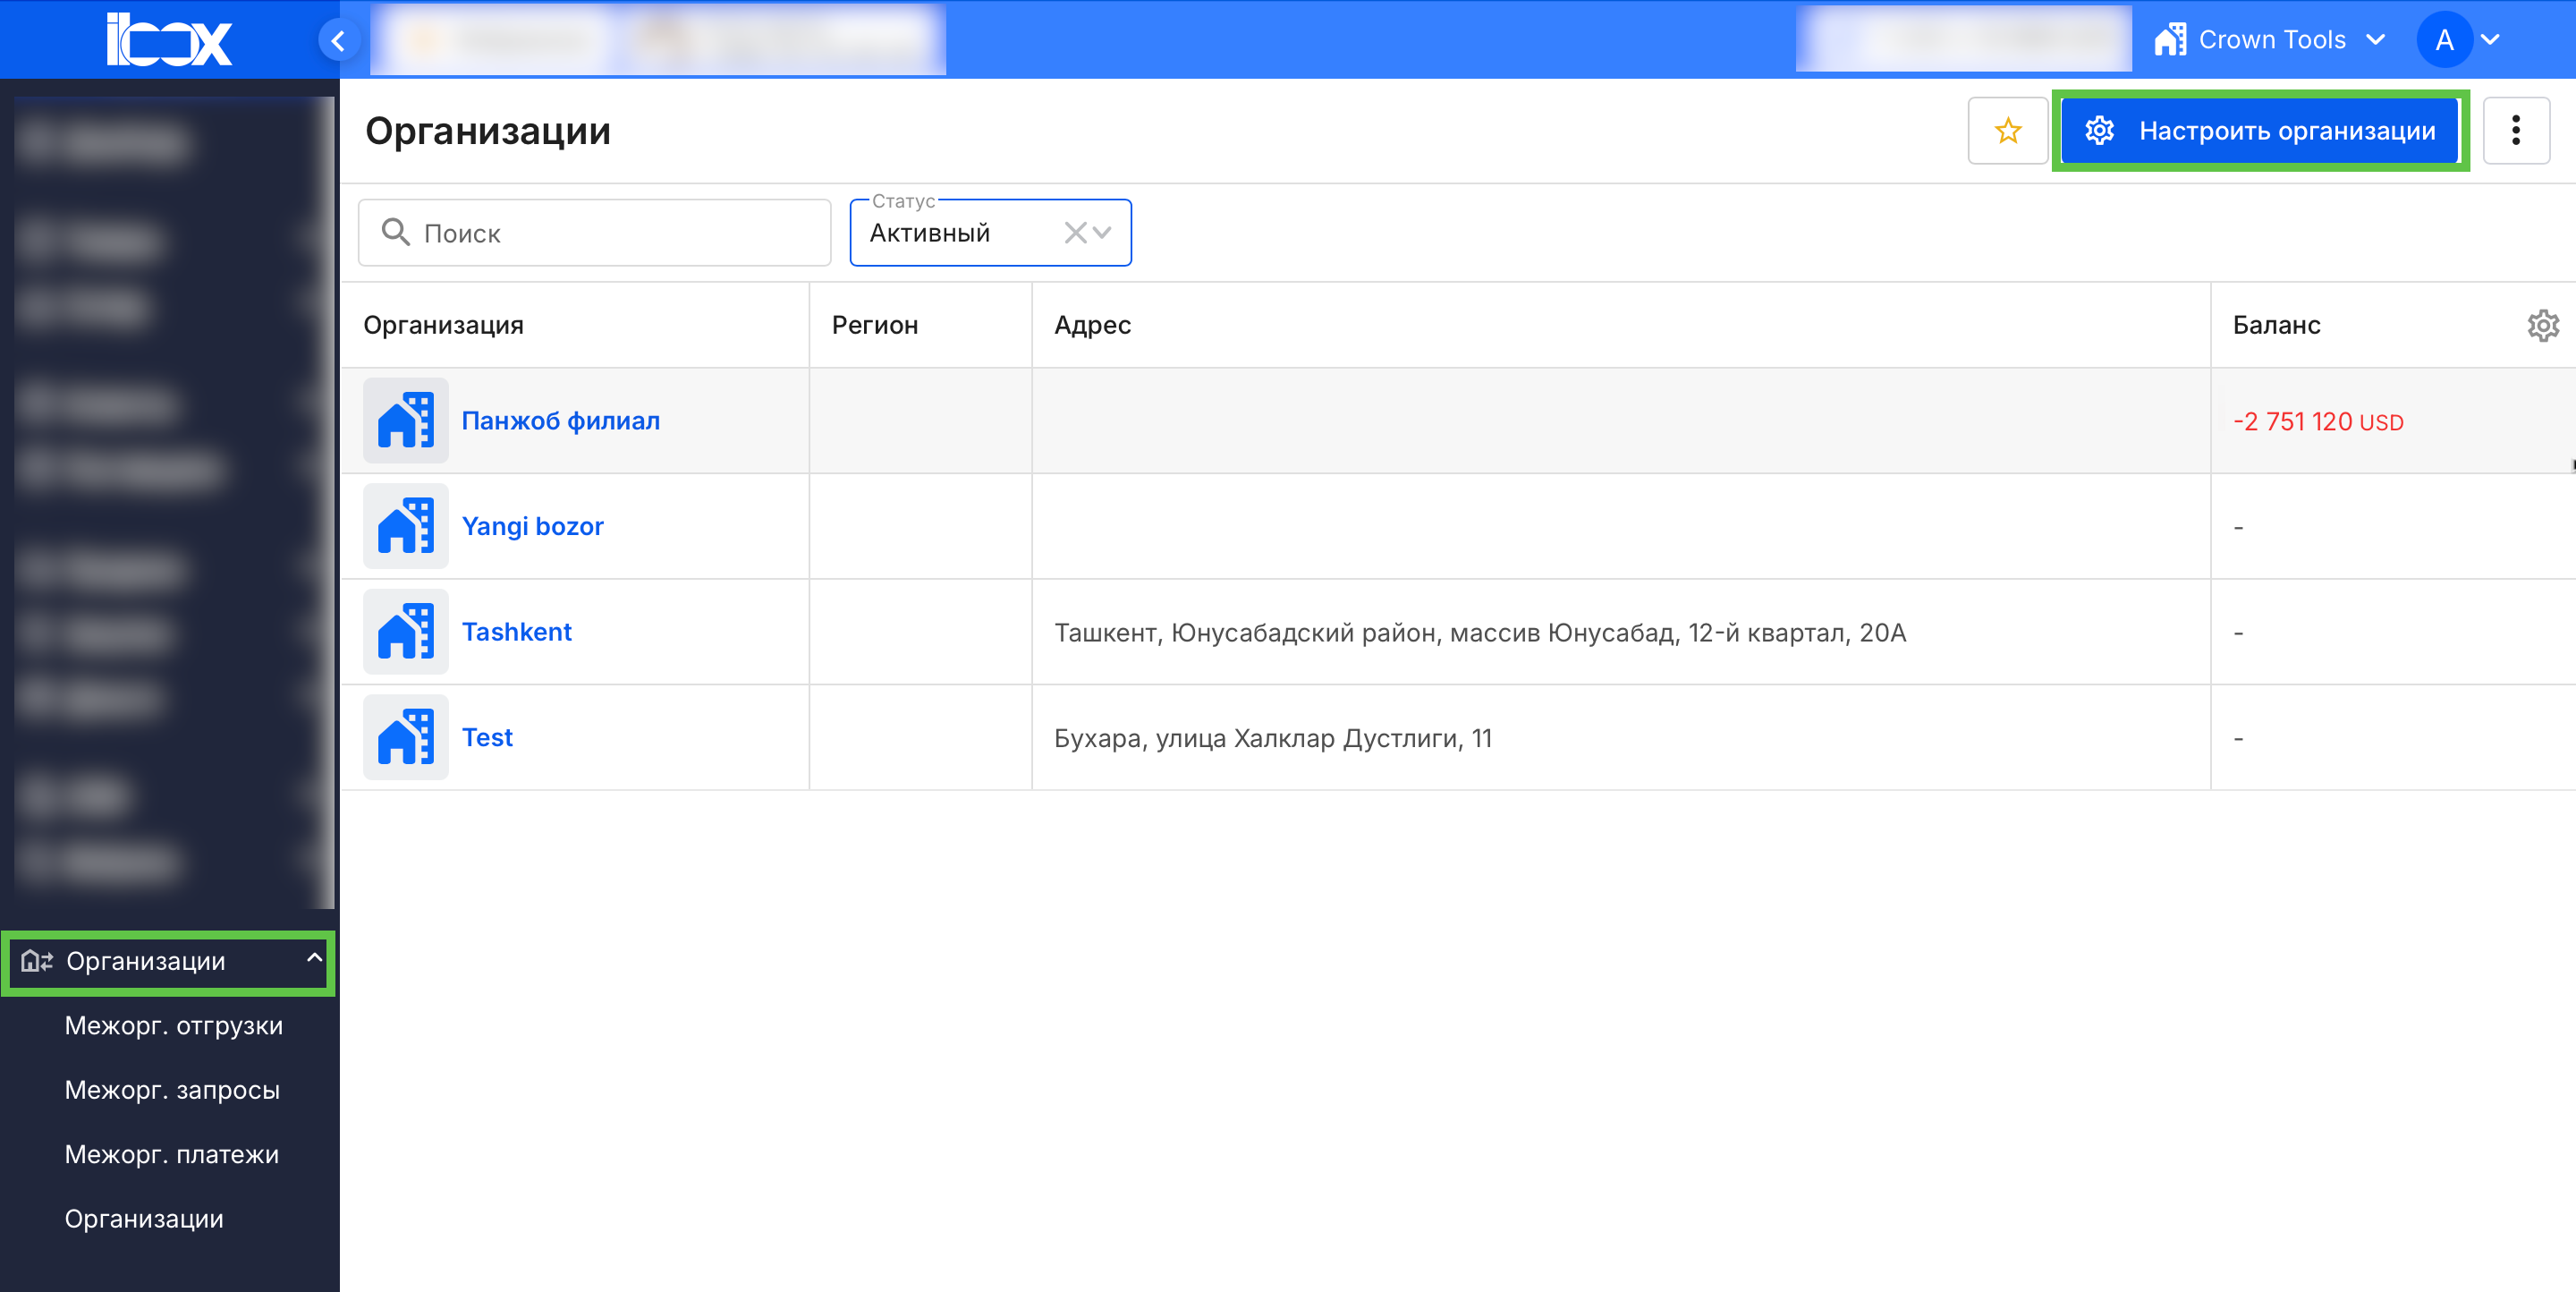Open the three-dot more options menu
This screenshot has height=1292, width=2576.
click(x=2515, y=130)
